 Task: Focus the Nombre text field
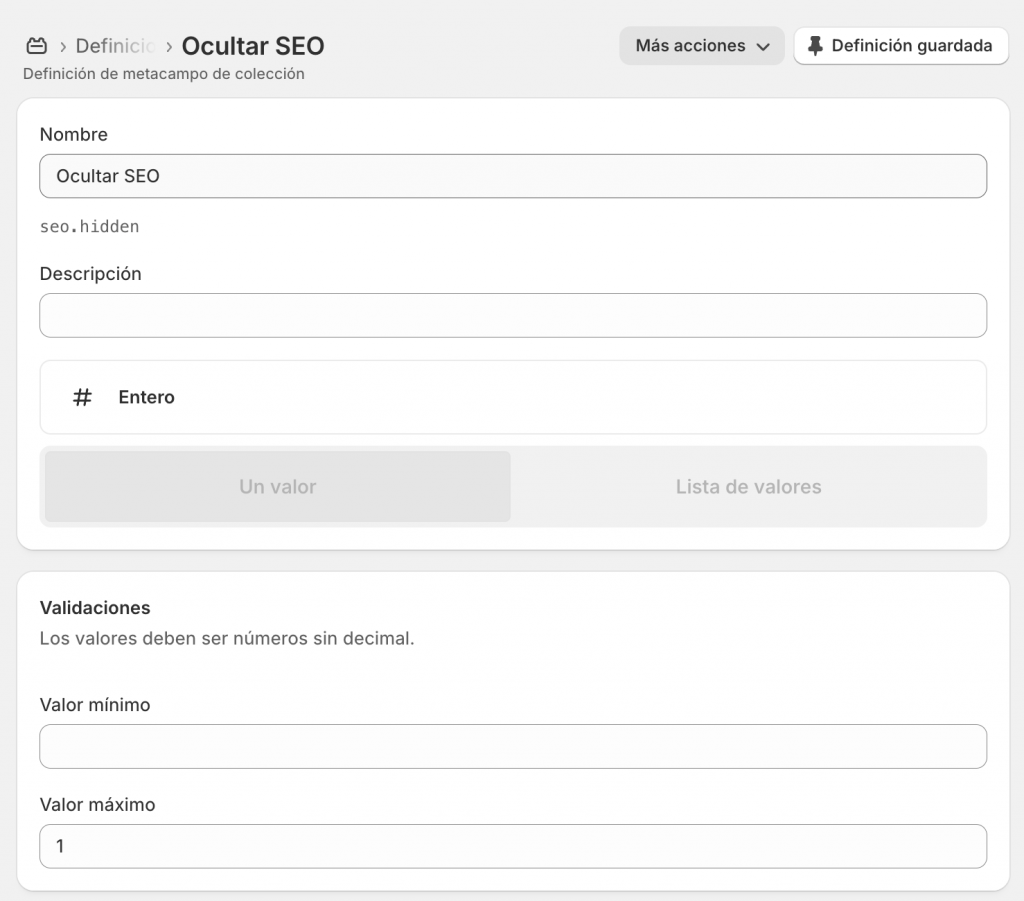pos(512,176)
